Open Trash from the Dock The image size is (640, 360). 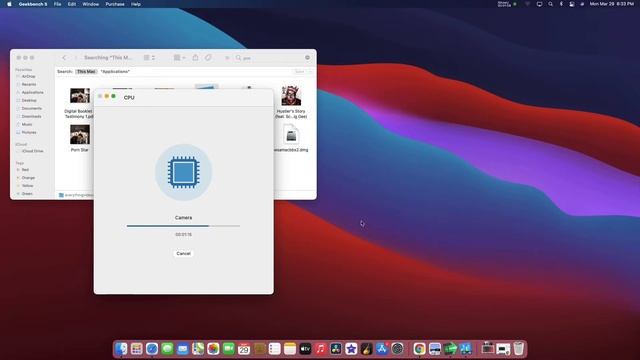(518, 349)
